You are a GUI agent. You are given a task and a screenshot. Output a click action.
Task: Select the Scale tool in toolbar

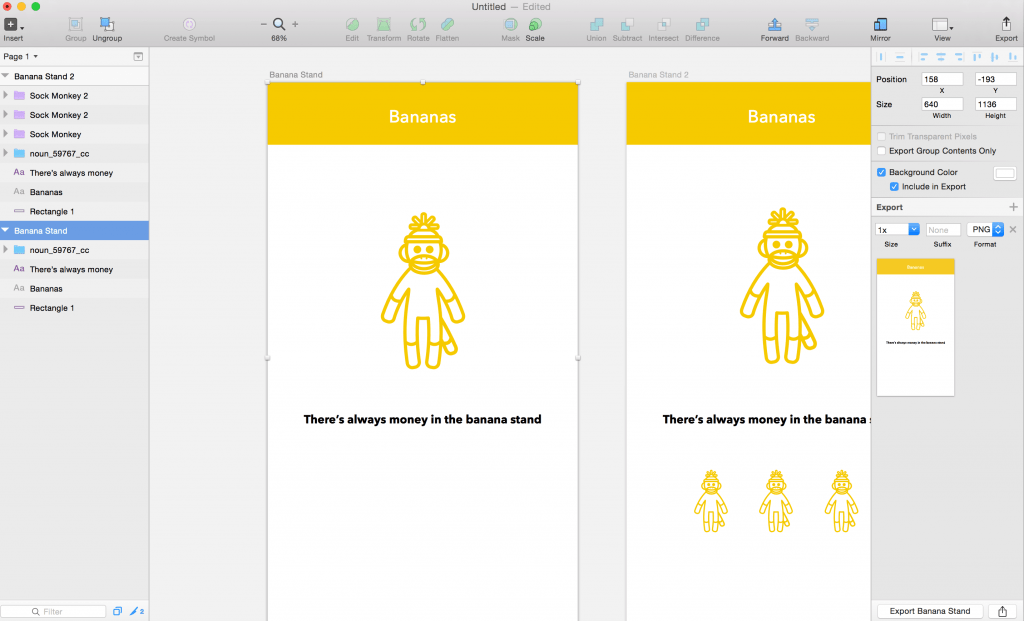(x=535, y=24)
